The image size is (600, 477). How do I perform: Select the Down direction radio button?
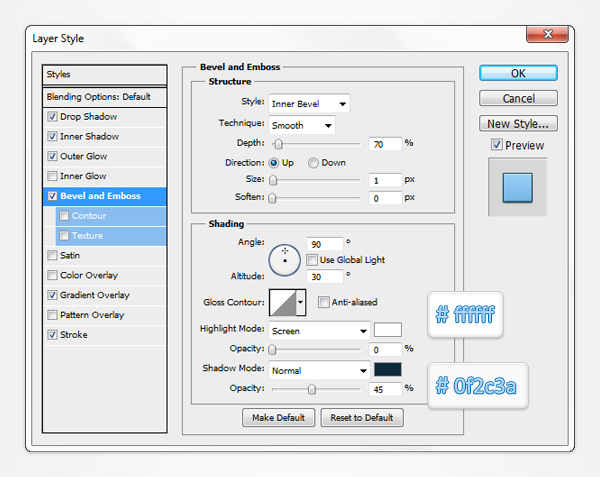(x=314, y=163)
